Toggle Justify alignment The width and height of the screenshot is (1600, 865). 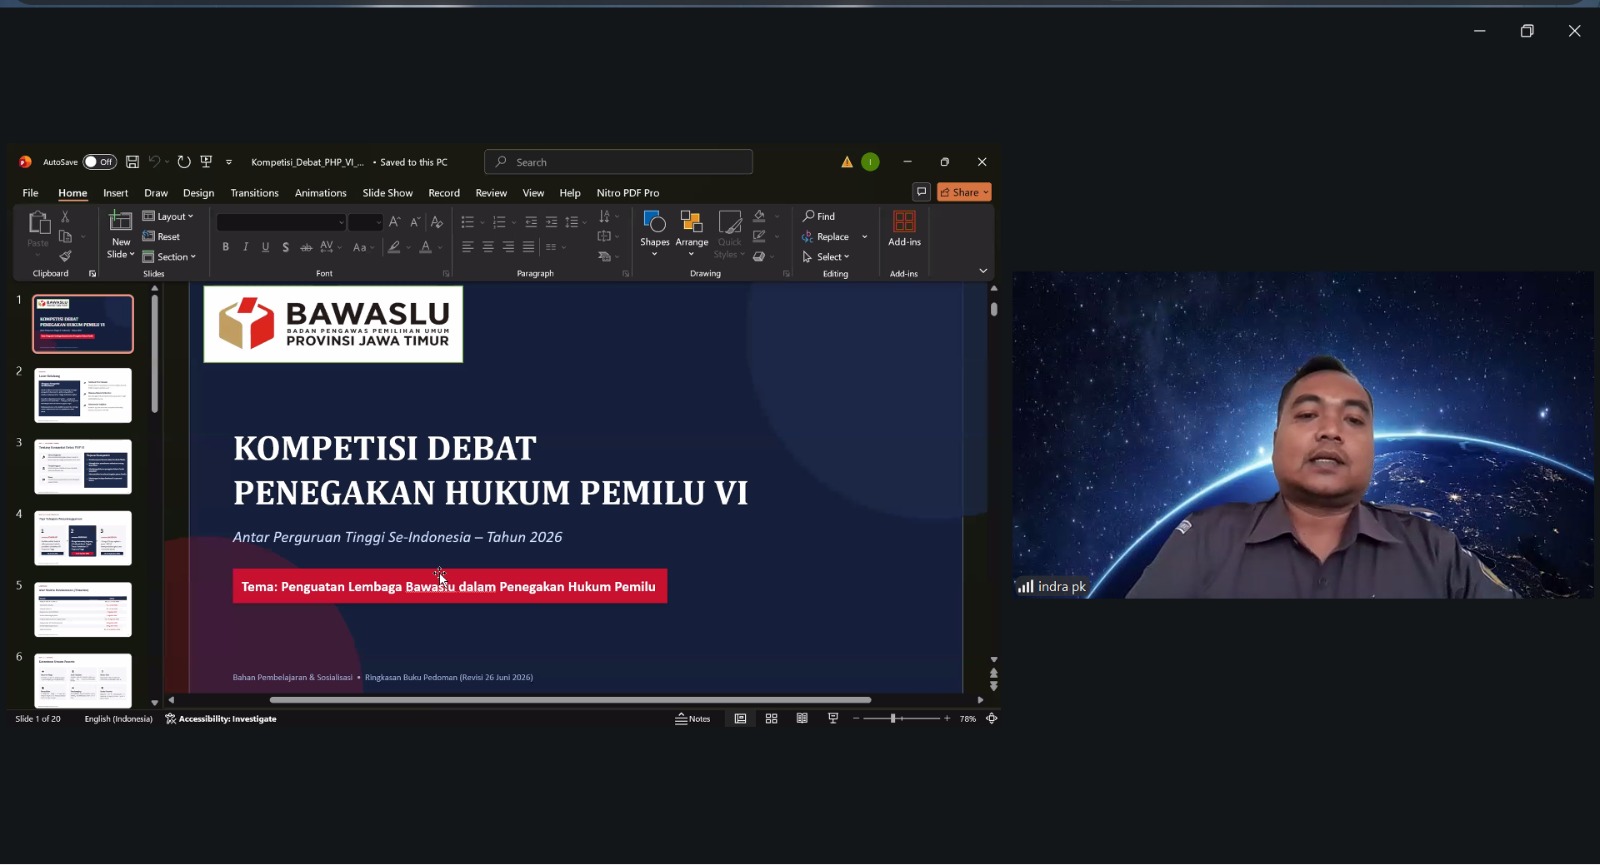pos(528,247)
